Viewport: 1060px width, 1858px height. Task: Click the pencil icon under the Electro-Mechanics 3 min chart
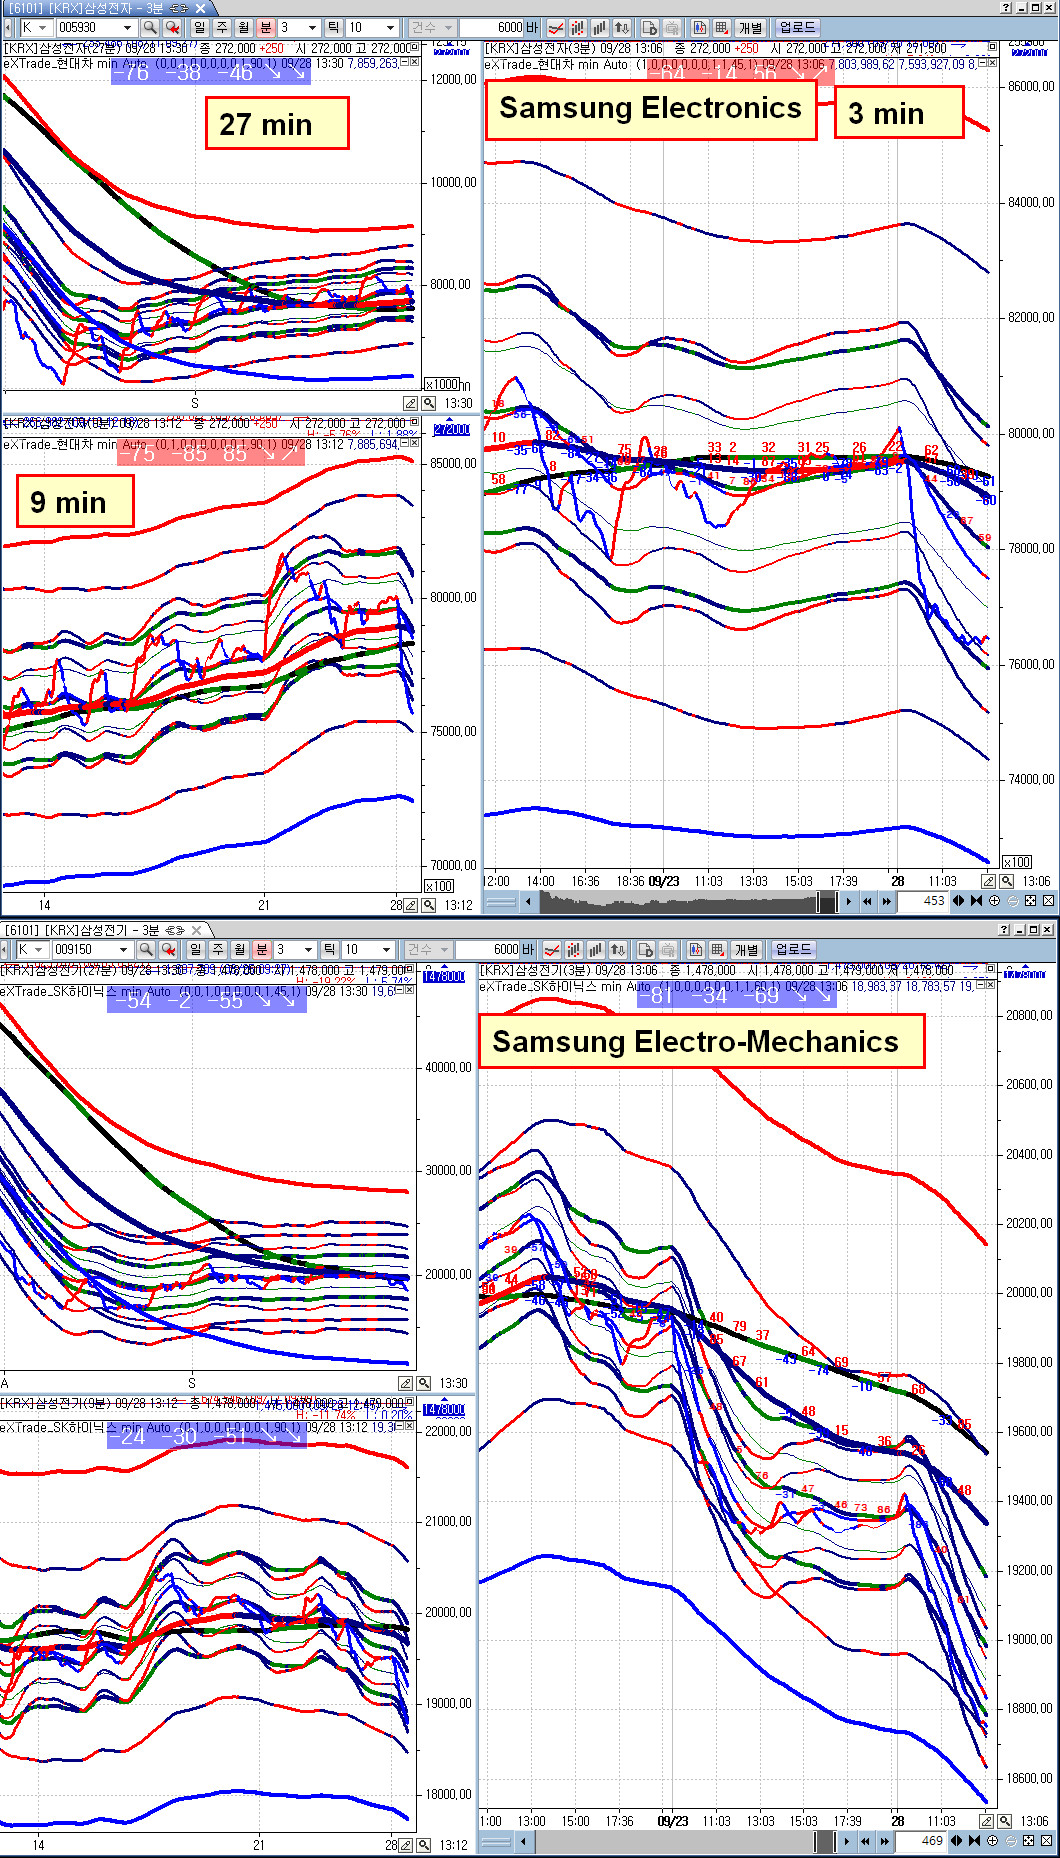click(986, 1821)
